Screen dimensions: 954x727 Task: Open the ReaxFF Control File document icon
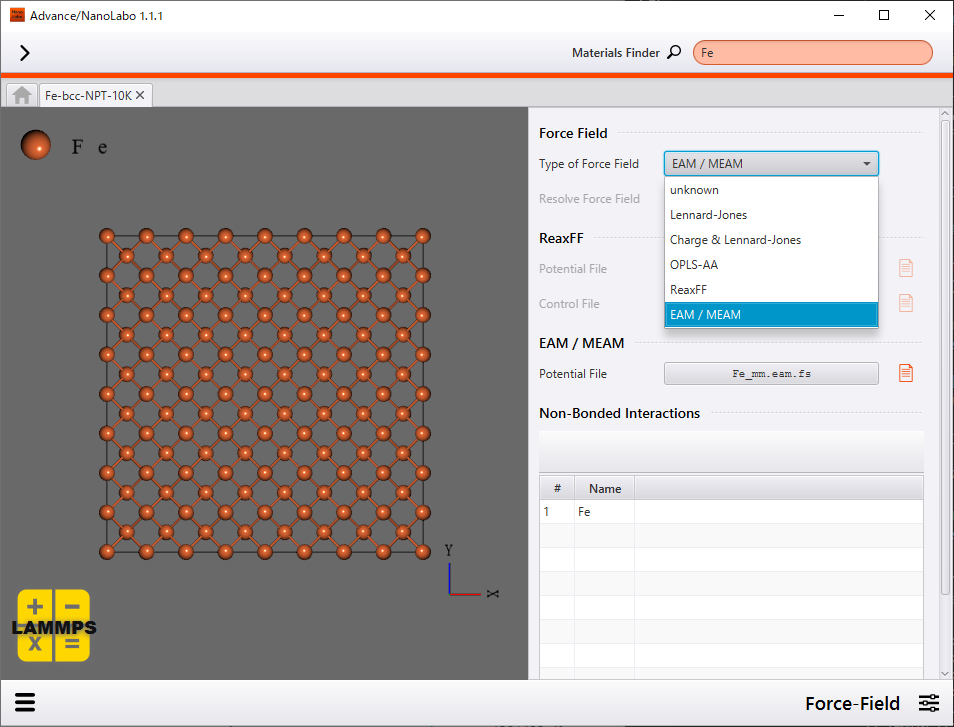pos(906,303)
